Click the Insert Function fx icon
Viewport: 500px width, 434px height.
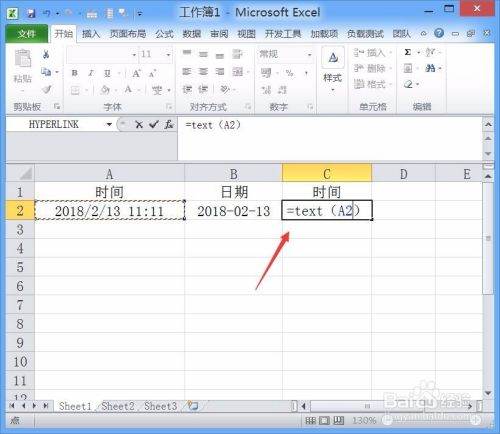(x=169, y=125)
